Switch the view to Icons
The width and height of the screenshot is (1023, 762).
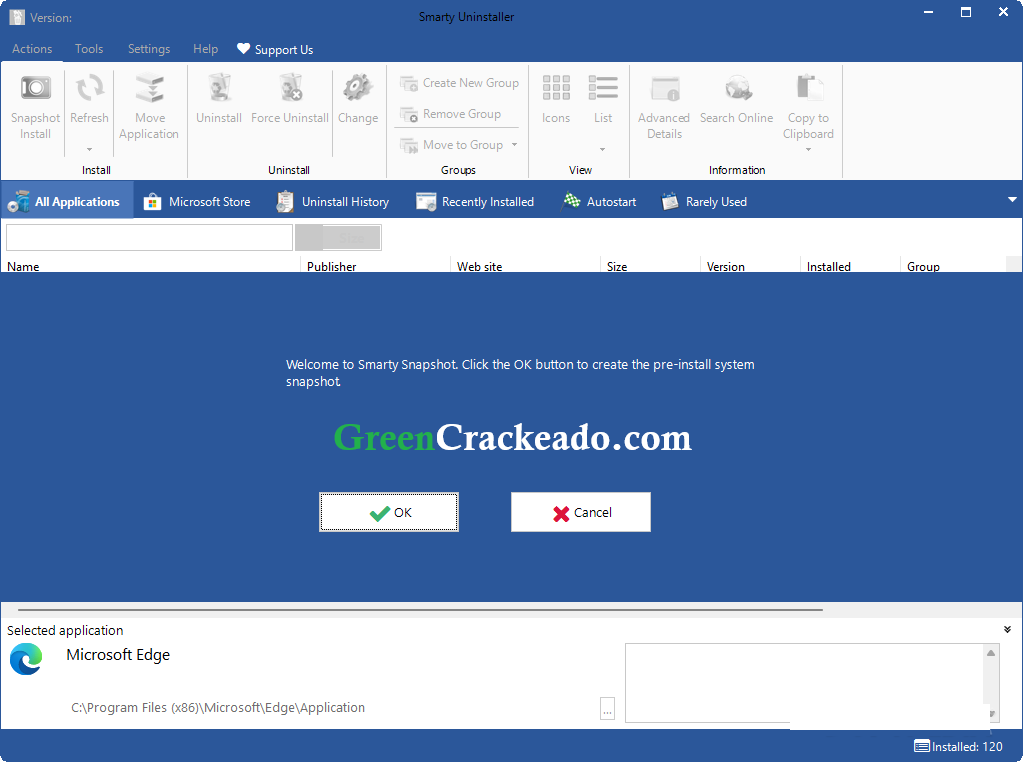point(555,98)
